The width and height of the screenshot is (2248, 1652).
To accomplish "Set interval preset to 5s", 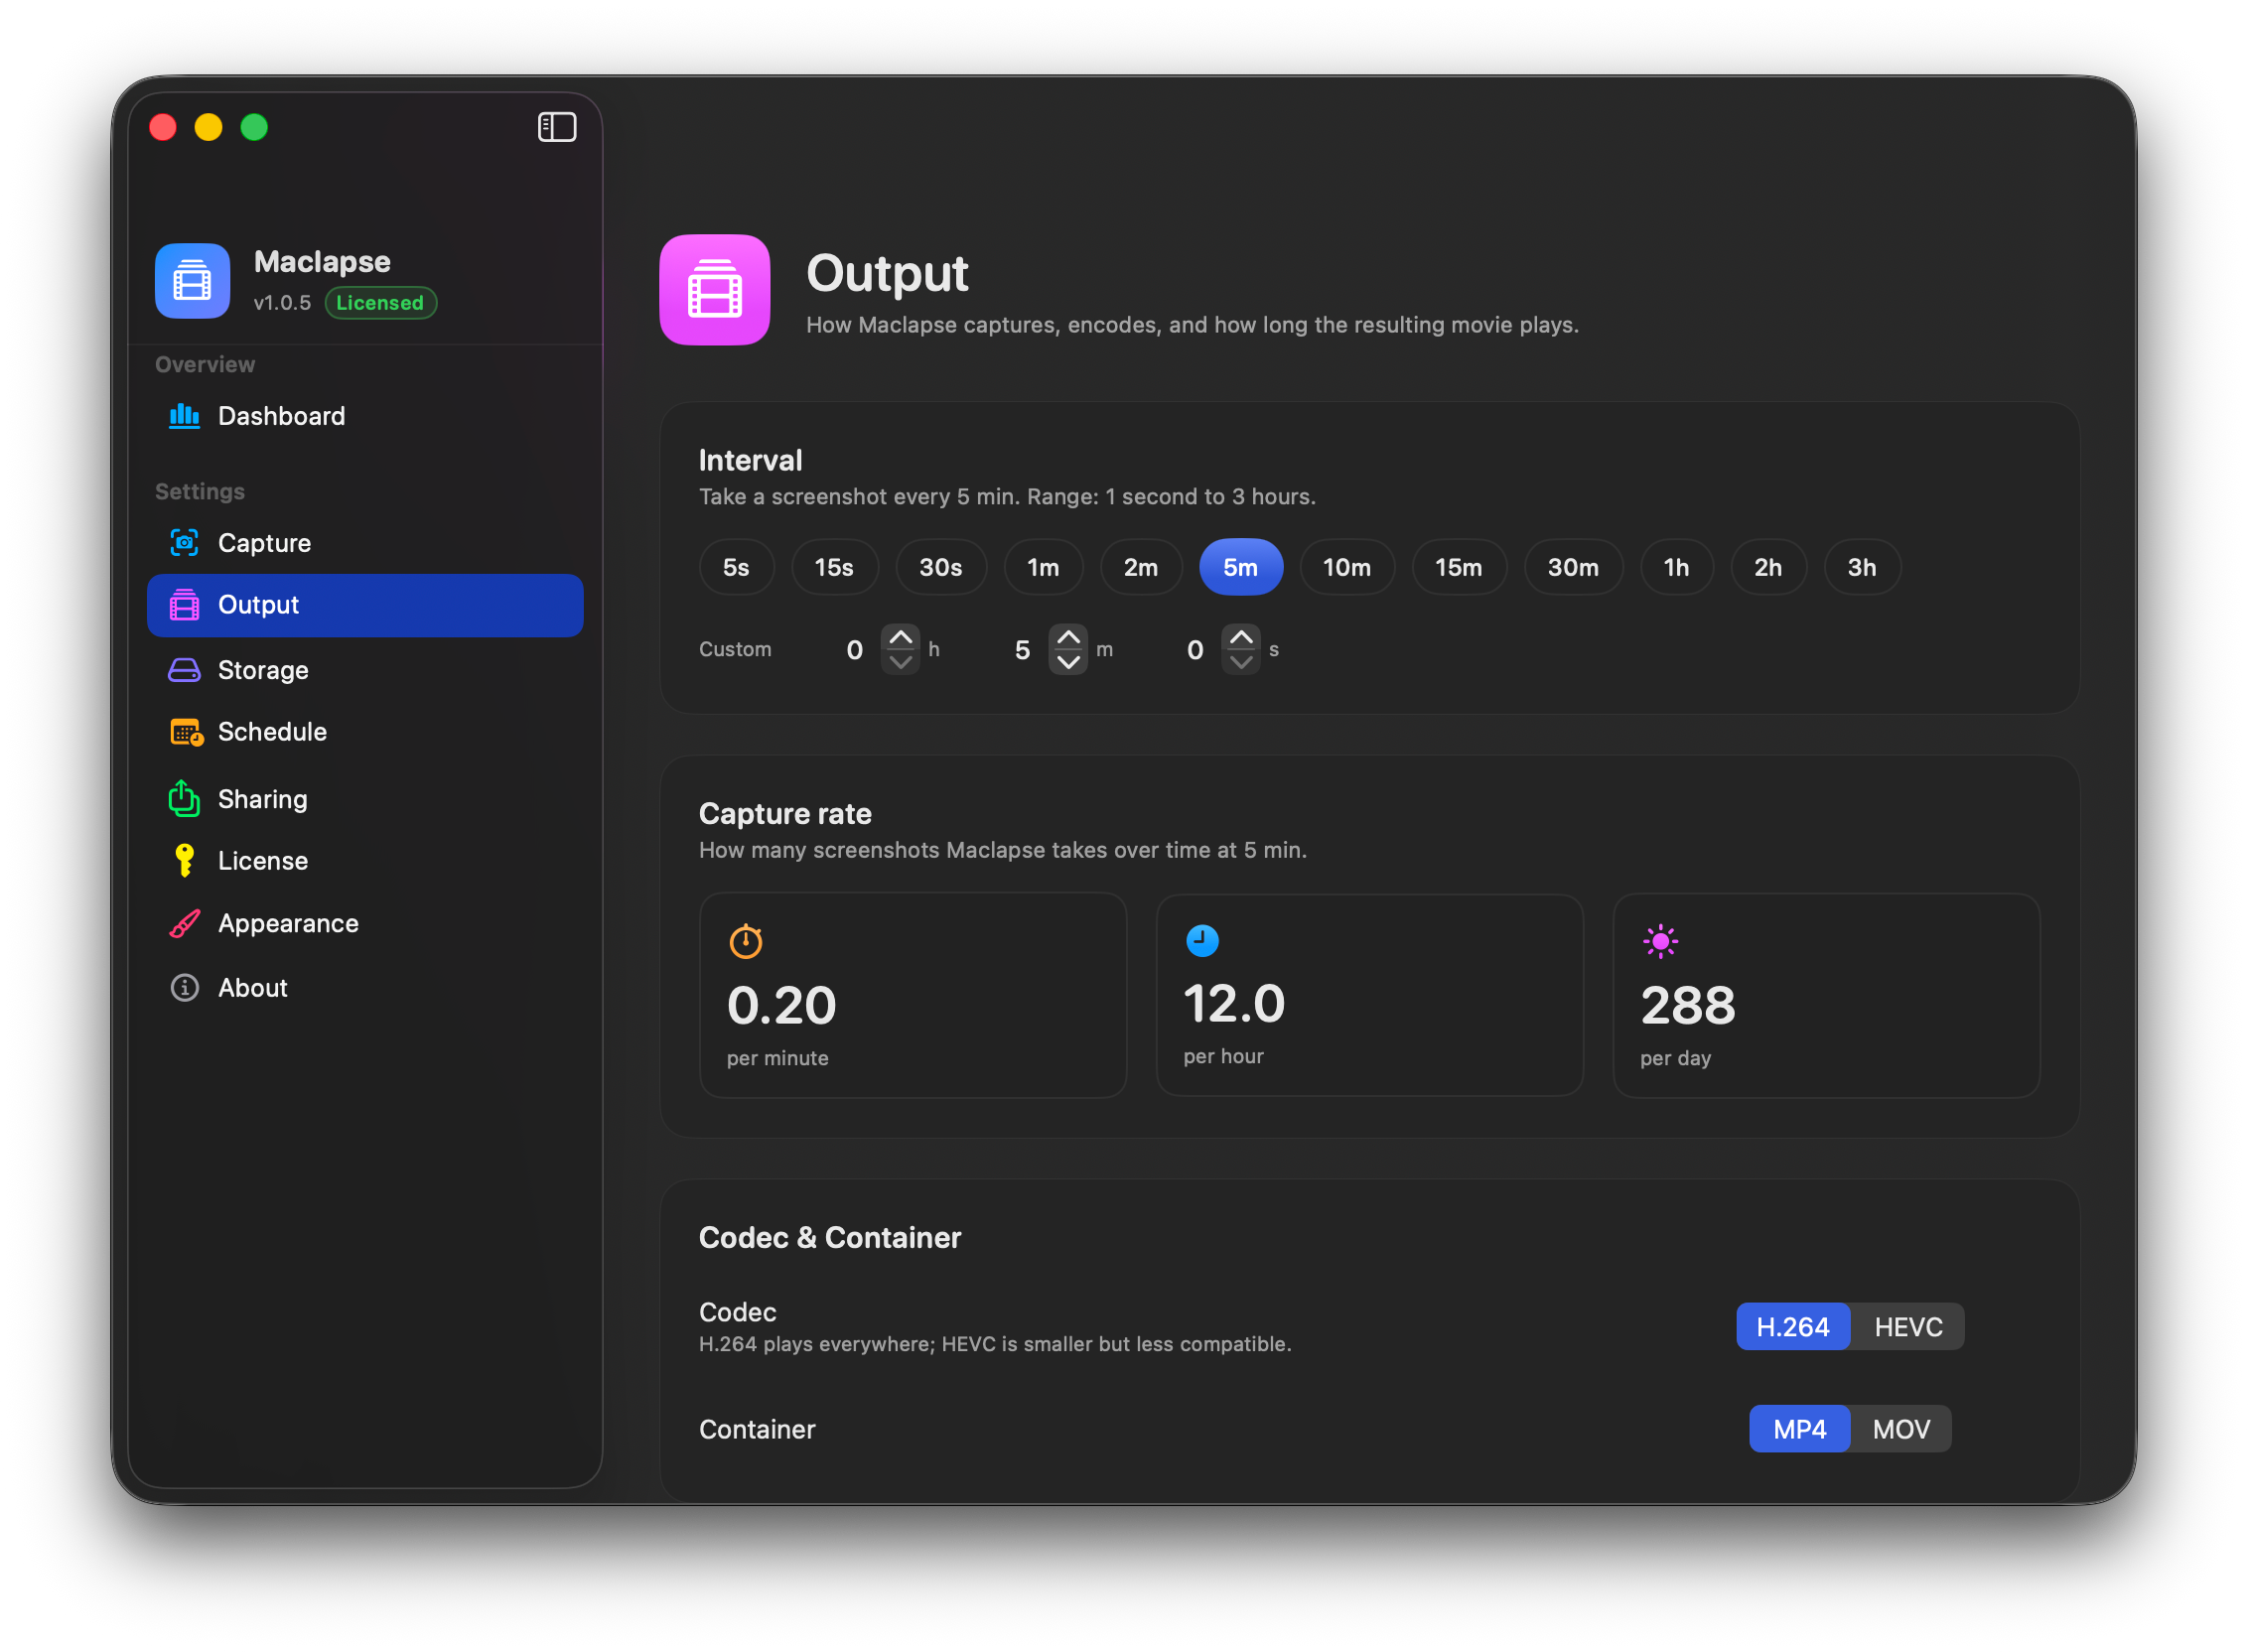I will tap(737, 567).
